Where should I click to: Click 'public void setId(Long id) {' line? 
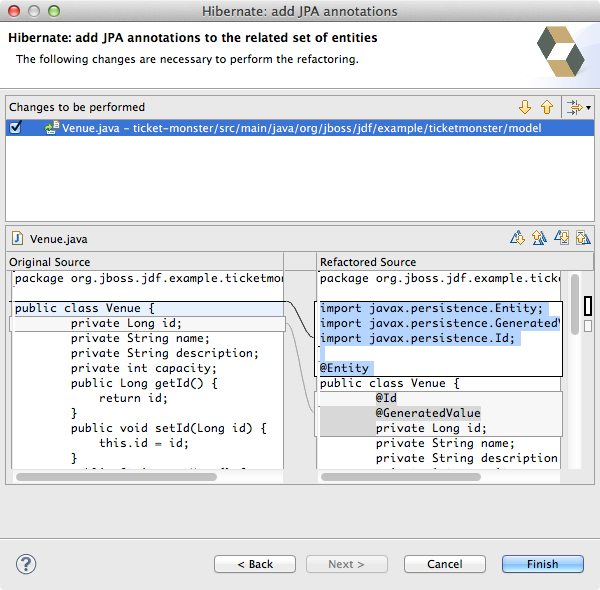pyautogui.click(x=169, y=428)
